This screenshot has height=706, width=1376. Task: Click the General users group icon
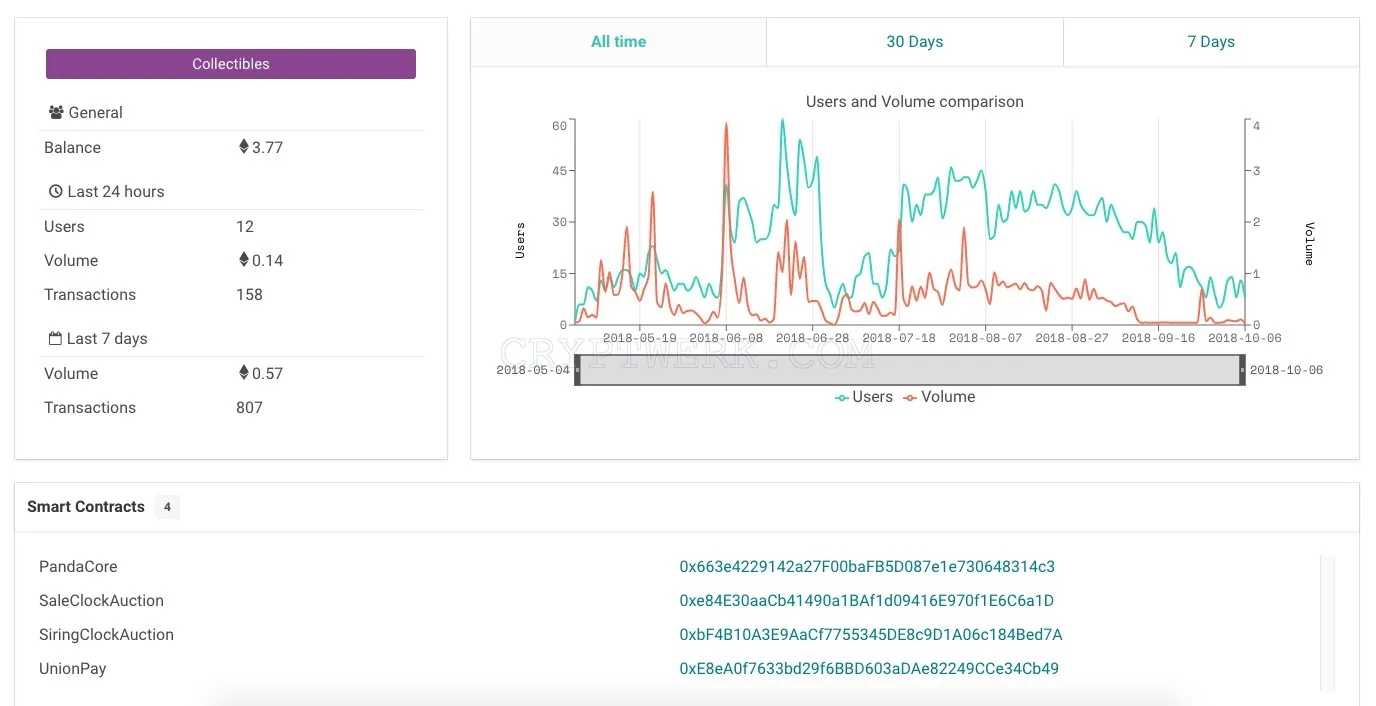click(x=56, y=113)
